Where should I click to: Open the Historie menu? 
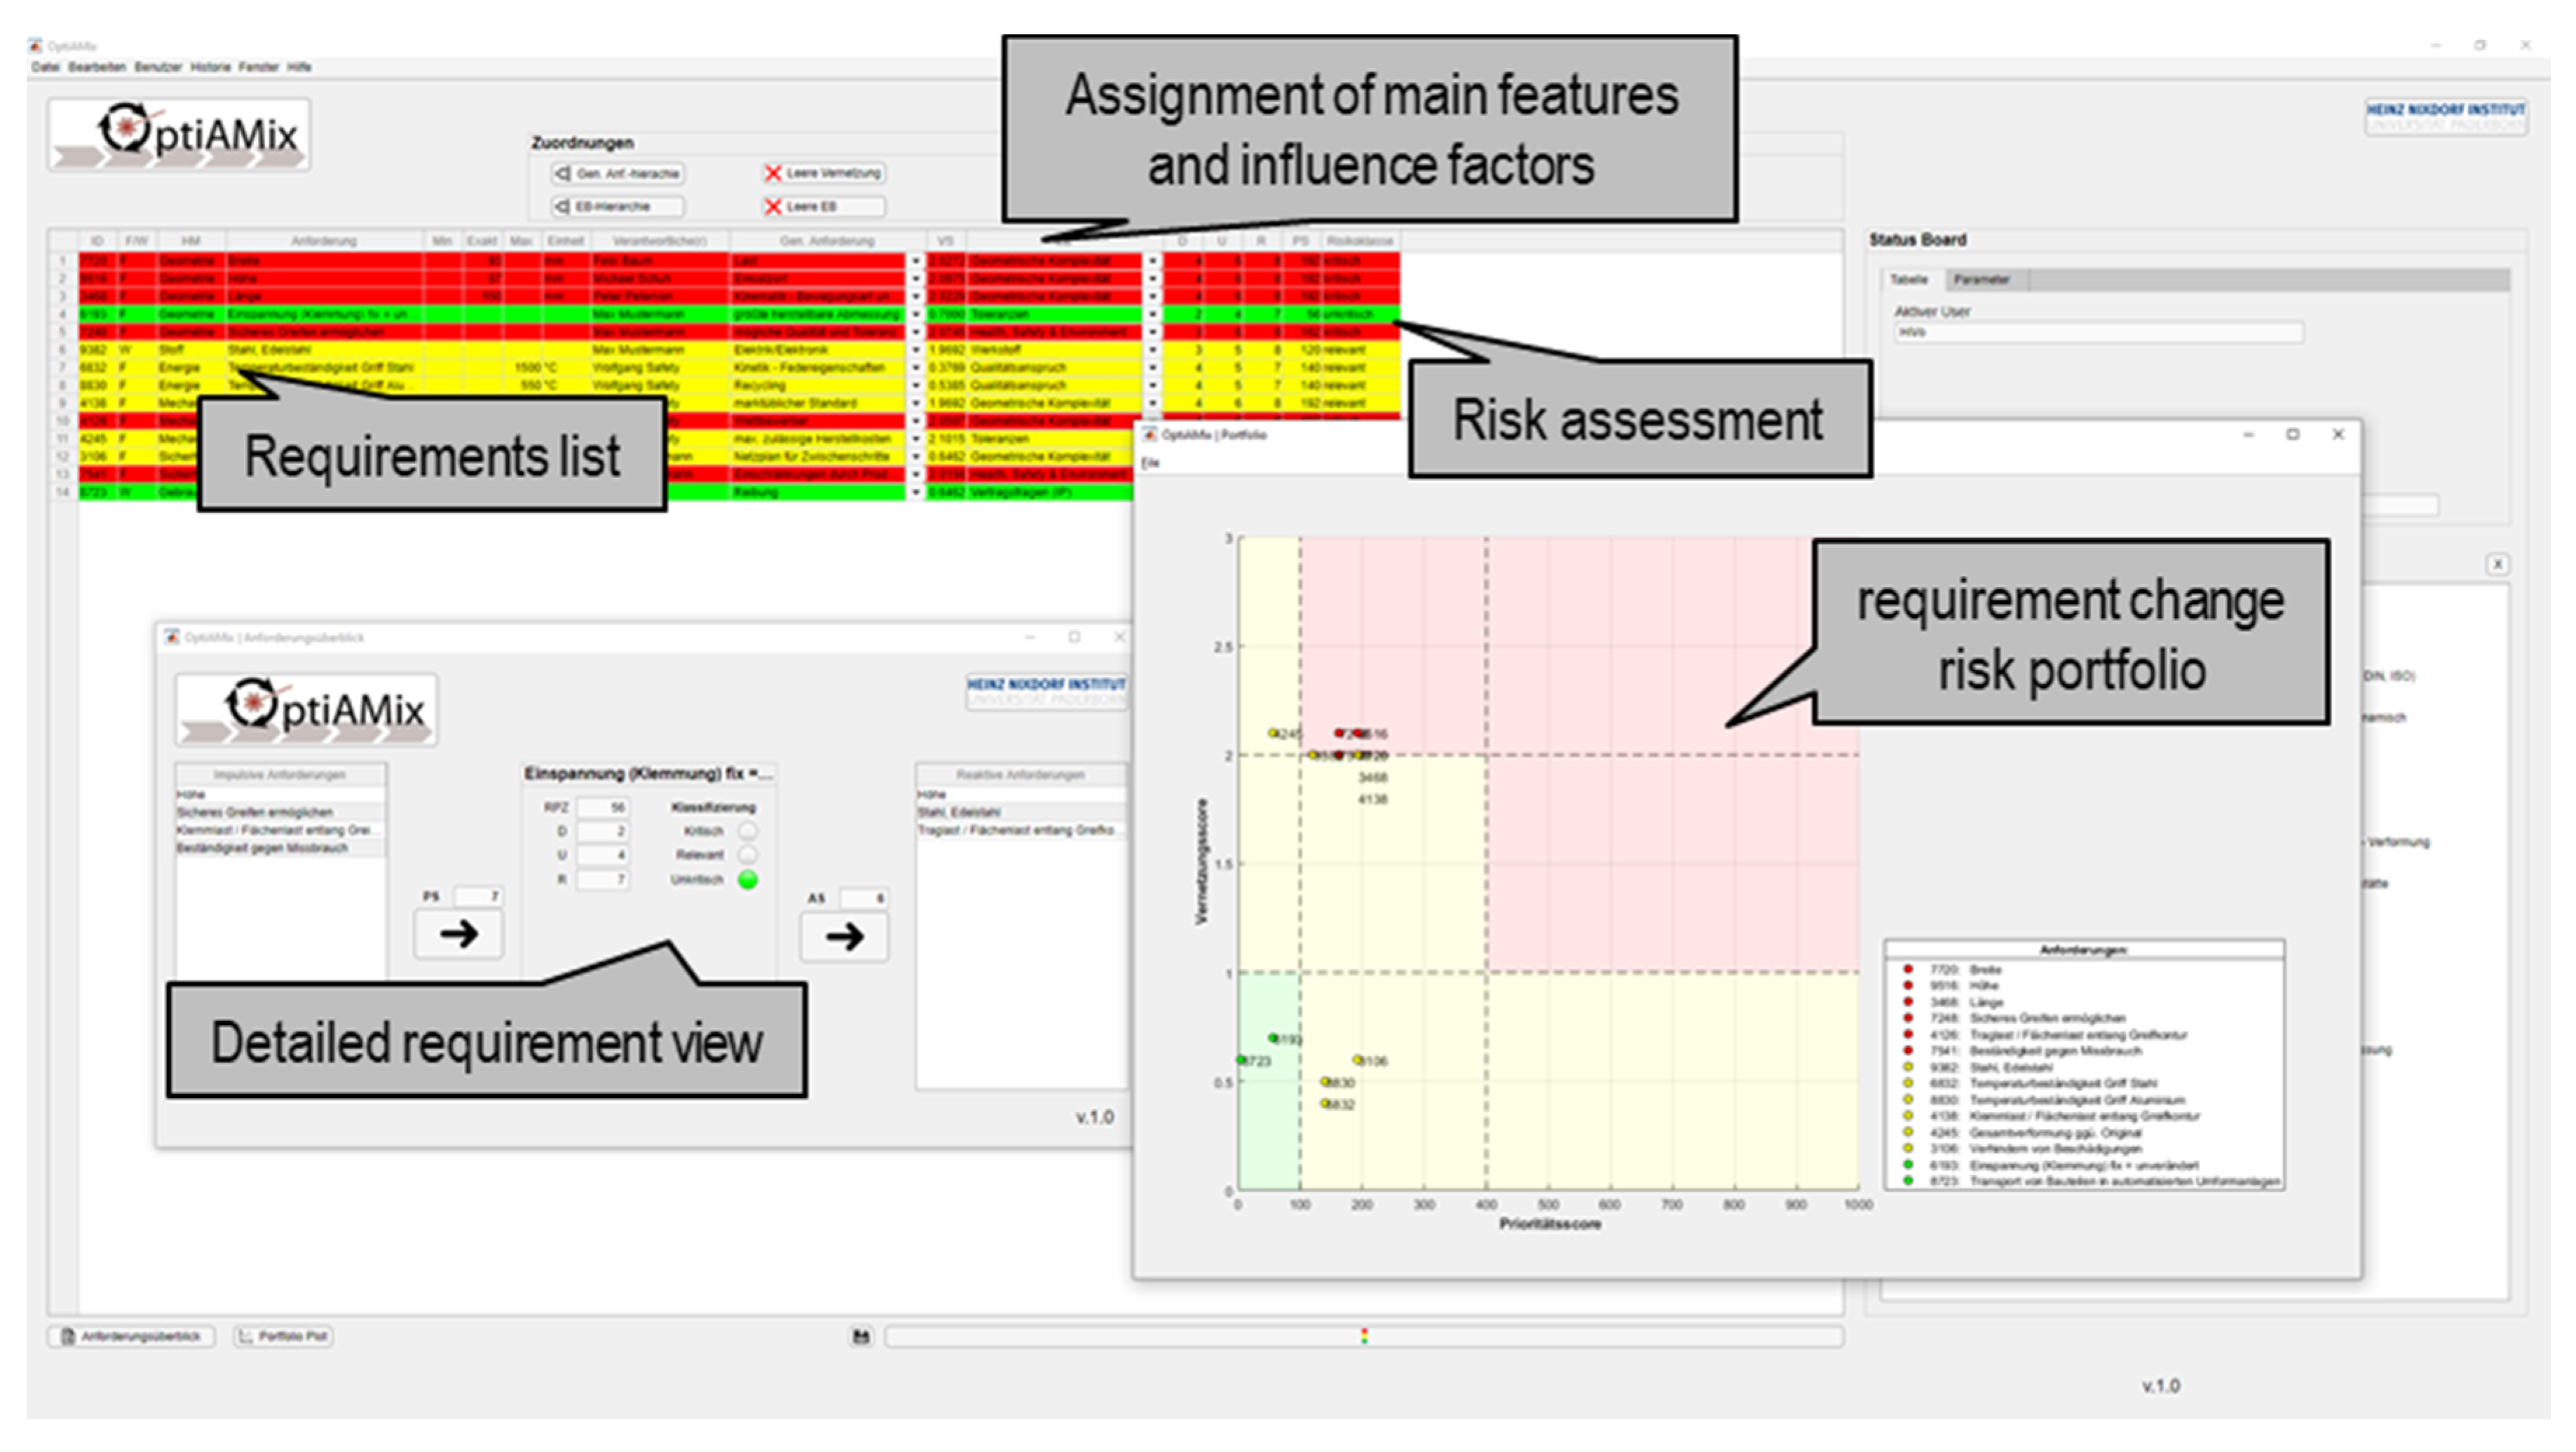210,67
